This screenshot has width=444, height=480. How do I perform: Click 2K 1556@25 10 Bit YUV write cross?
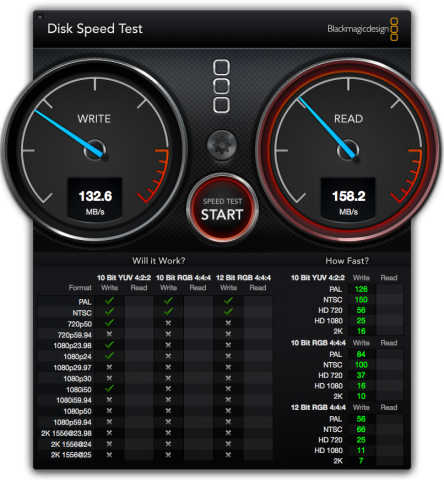(109, 455)
